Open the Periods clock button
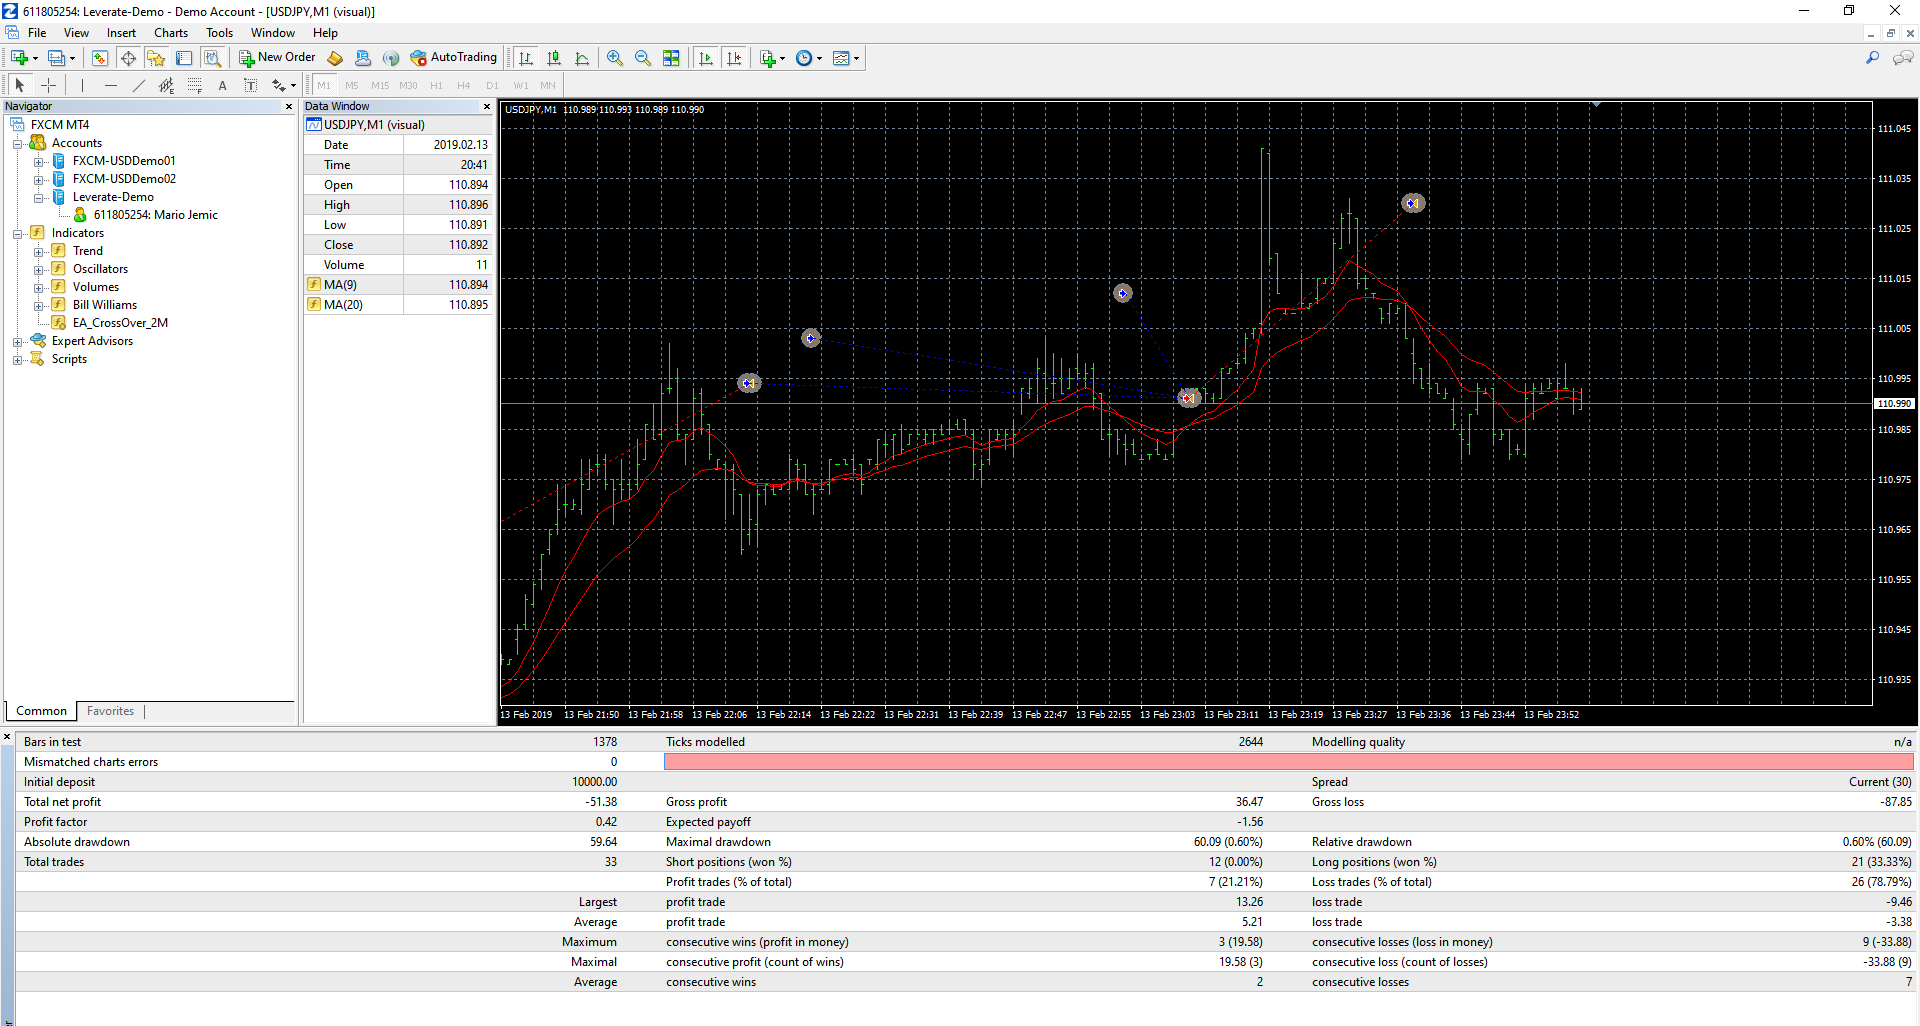Screen dimensions: 1920x1026 click(x=804, y=58)
